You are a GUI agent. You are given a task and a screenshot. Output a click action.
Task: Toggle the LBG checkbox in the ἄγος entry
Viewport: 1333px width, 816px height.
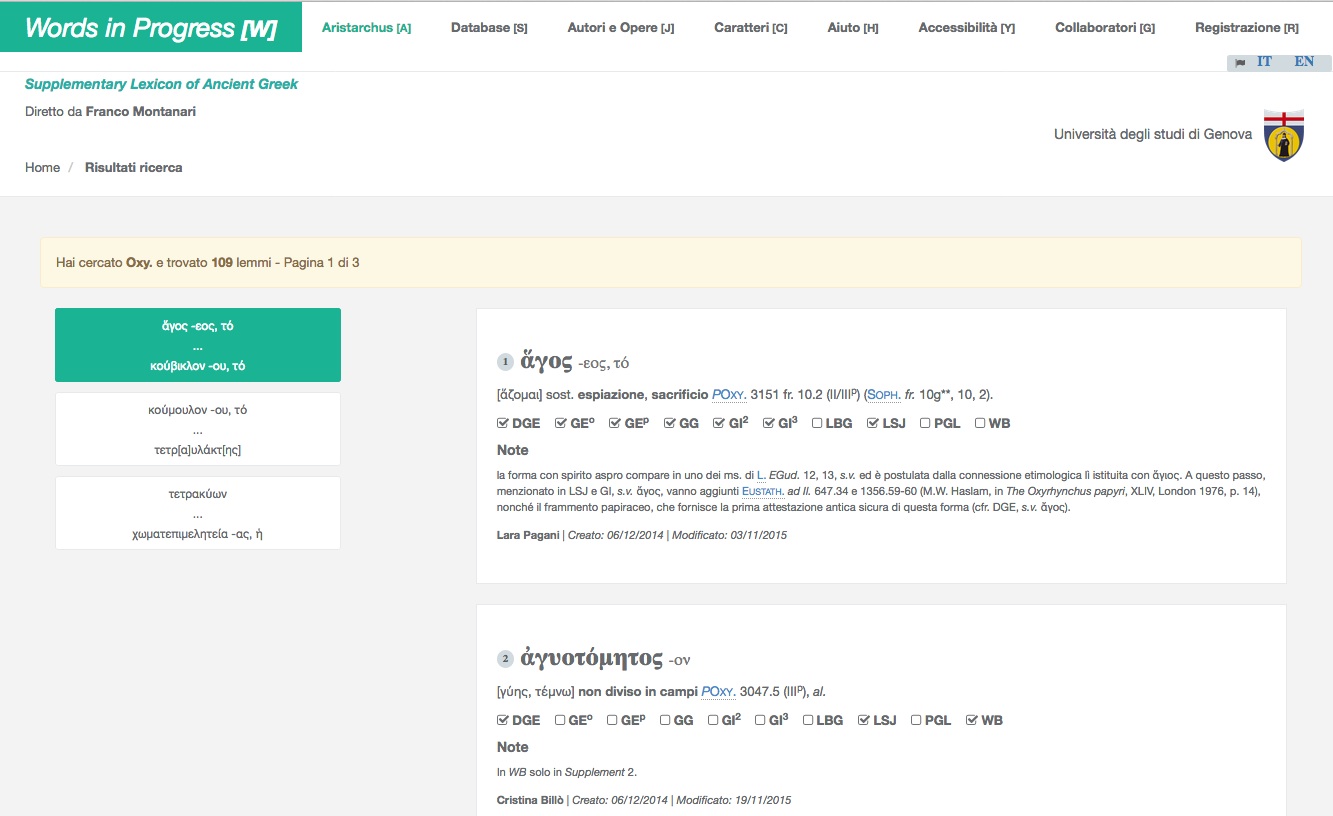tap(817, 423)
